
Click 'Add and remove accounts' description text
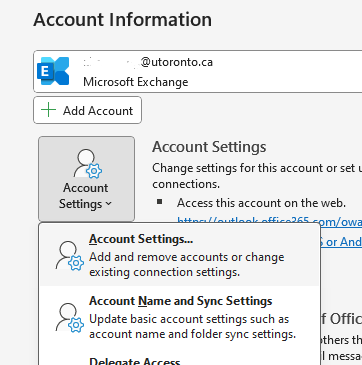pyautogui.click(x=186, y=265)
